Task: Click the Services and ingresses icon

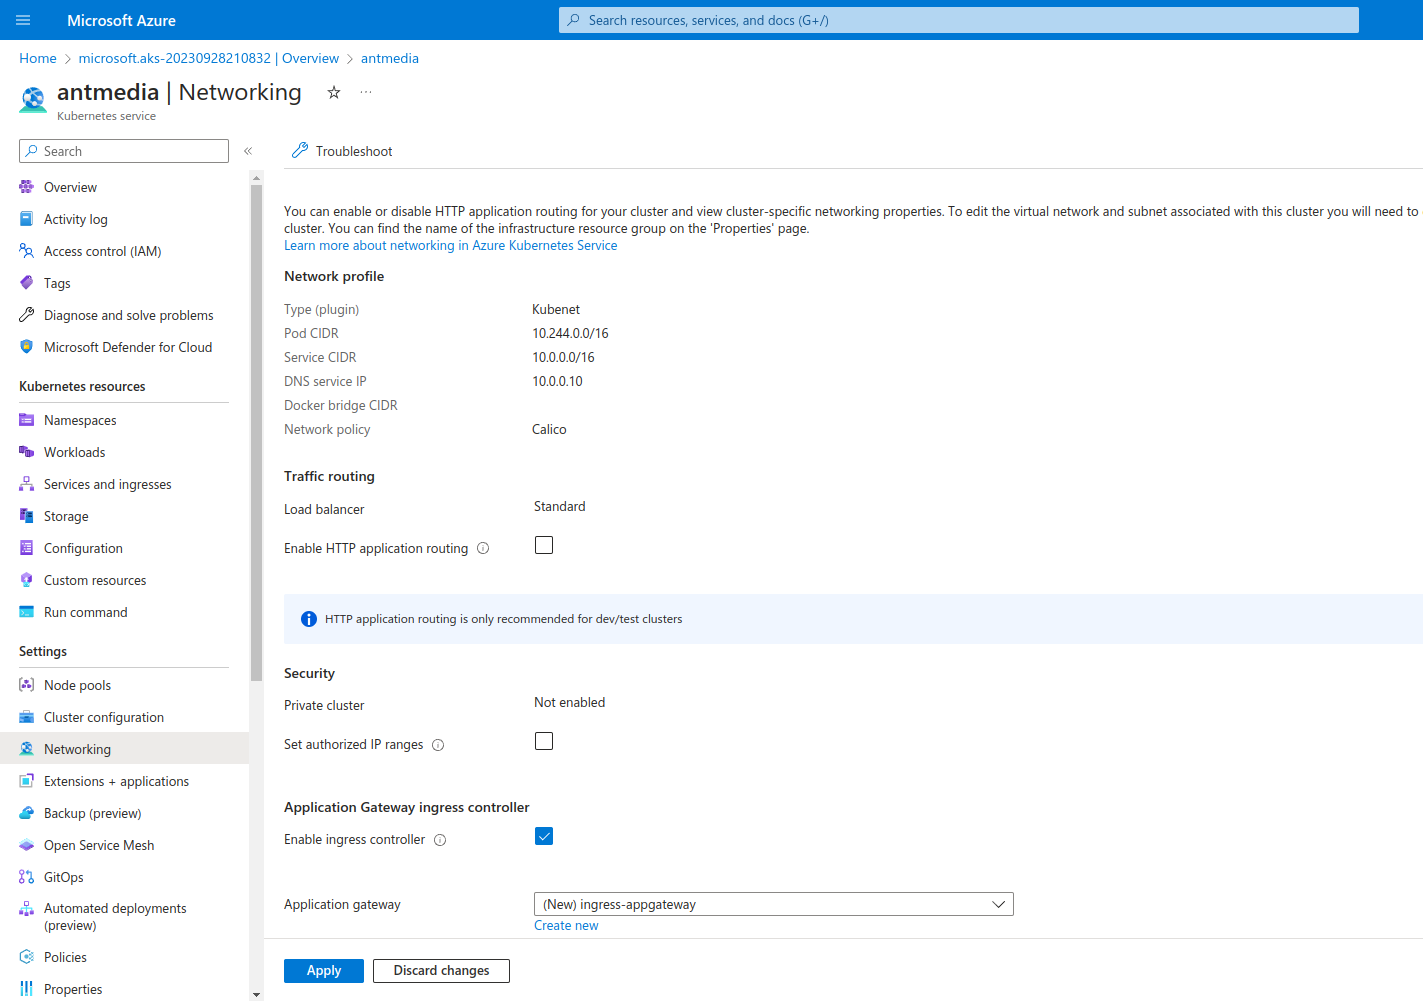Action: pos(27,484)
